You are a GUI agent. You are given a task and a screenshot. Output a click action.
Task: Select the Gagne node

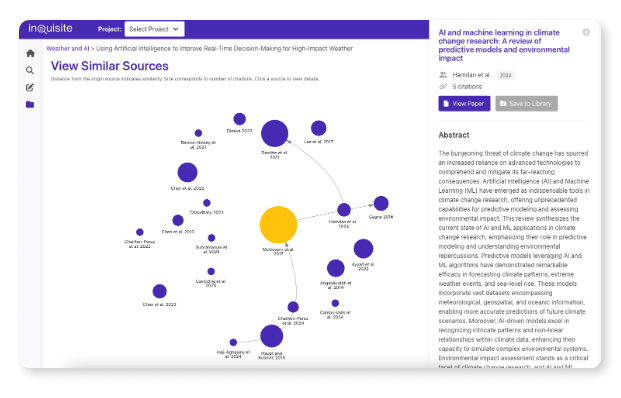381,204
